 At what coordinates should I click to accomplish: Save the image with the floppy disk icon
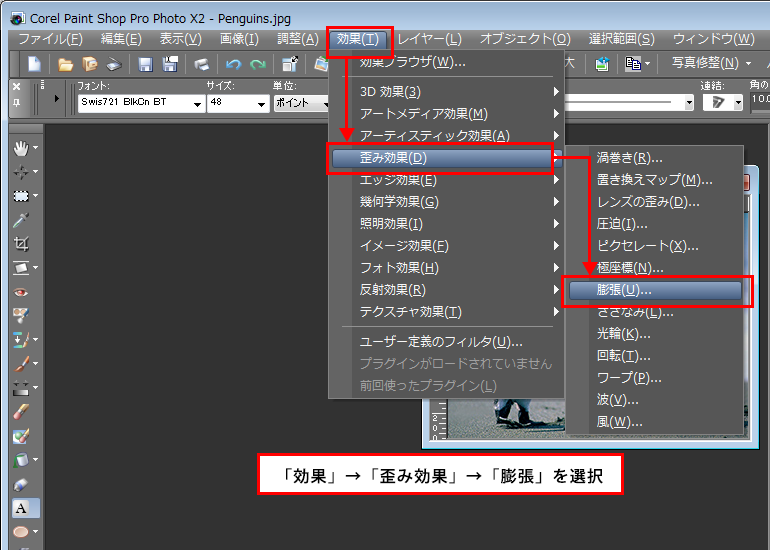point(145,64)
